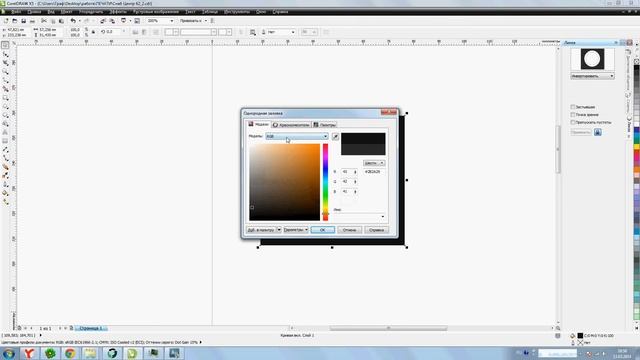Open the color model RGB dropdown
Image resolution: width=640 pixels, height=360 pixels.
(x=297, y=136)
